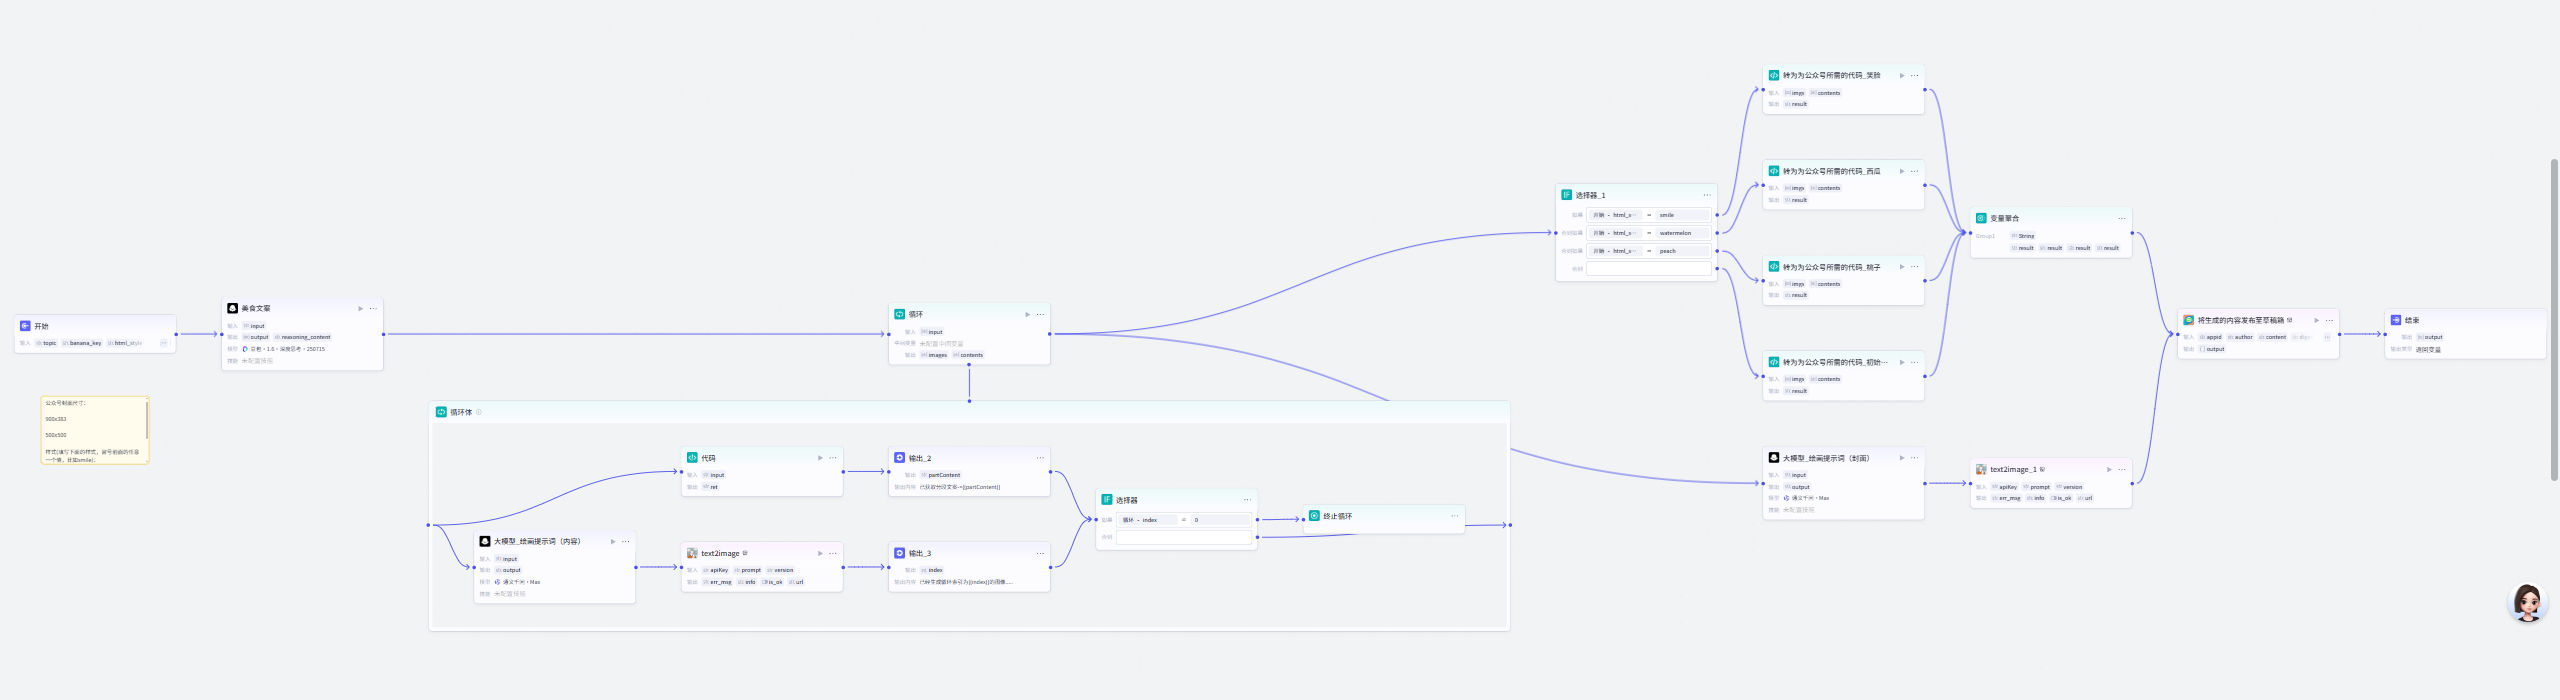Open more menu of 将生成的内容发布至草稿箱 node
The width and height of the screenshot is (2560, 700).
(2329, 320)
